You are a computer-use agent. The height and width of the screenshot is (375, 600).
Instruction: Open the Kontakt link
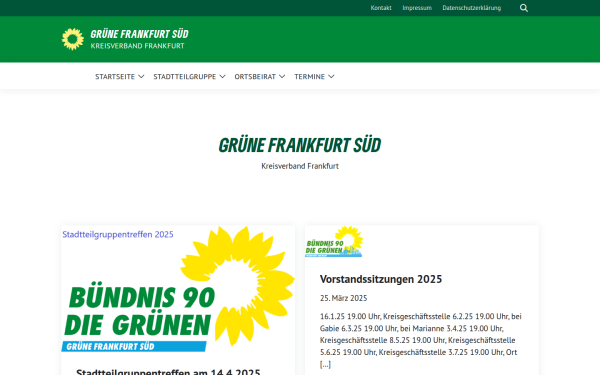click(x=381, y=8)
